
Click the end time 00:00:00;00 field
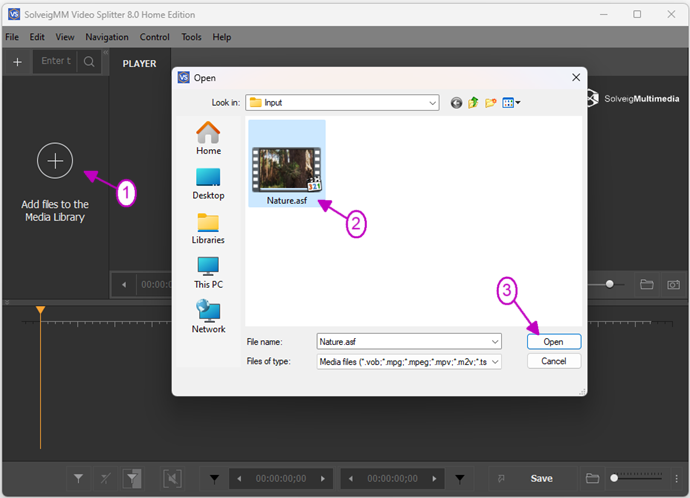click(393, 479)
